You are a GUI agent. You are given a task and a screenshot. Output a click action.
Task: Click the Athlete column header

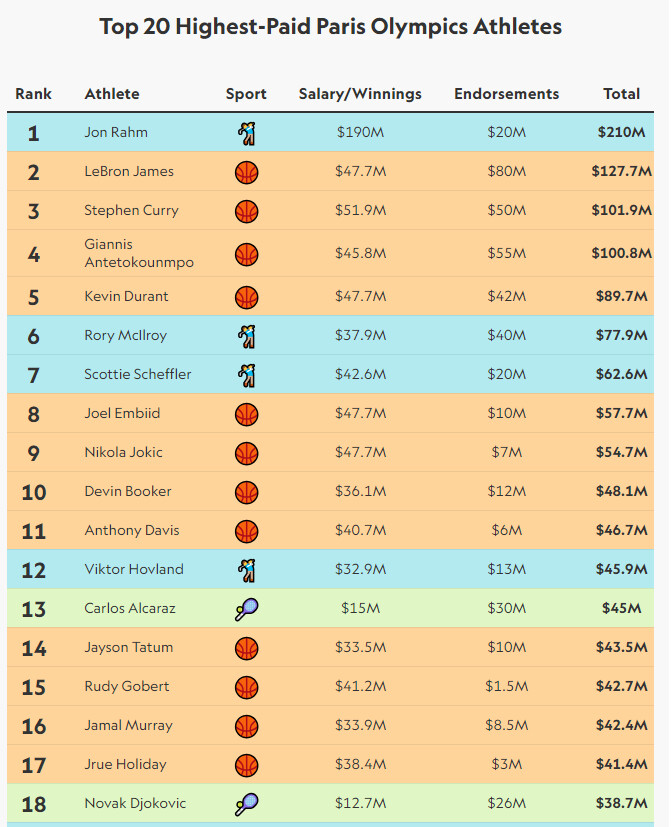(112, 94)
